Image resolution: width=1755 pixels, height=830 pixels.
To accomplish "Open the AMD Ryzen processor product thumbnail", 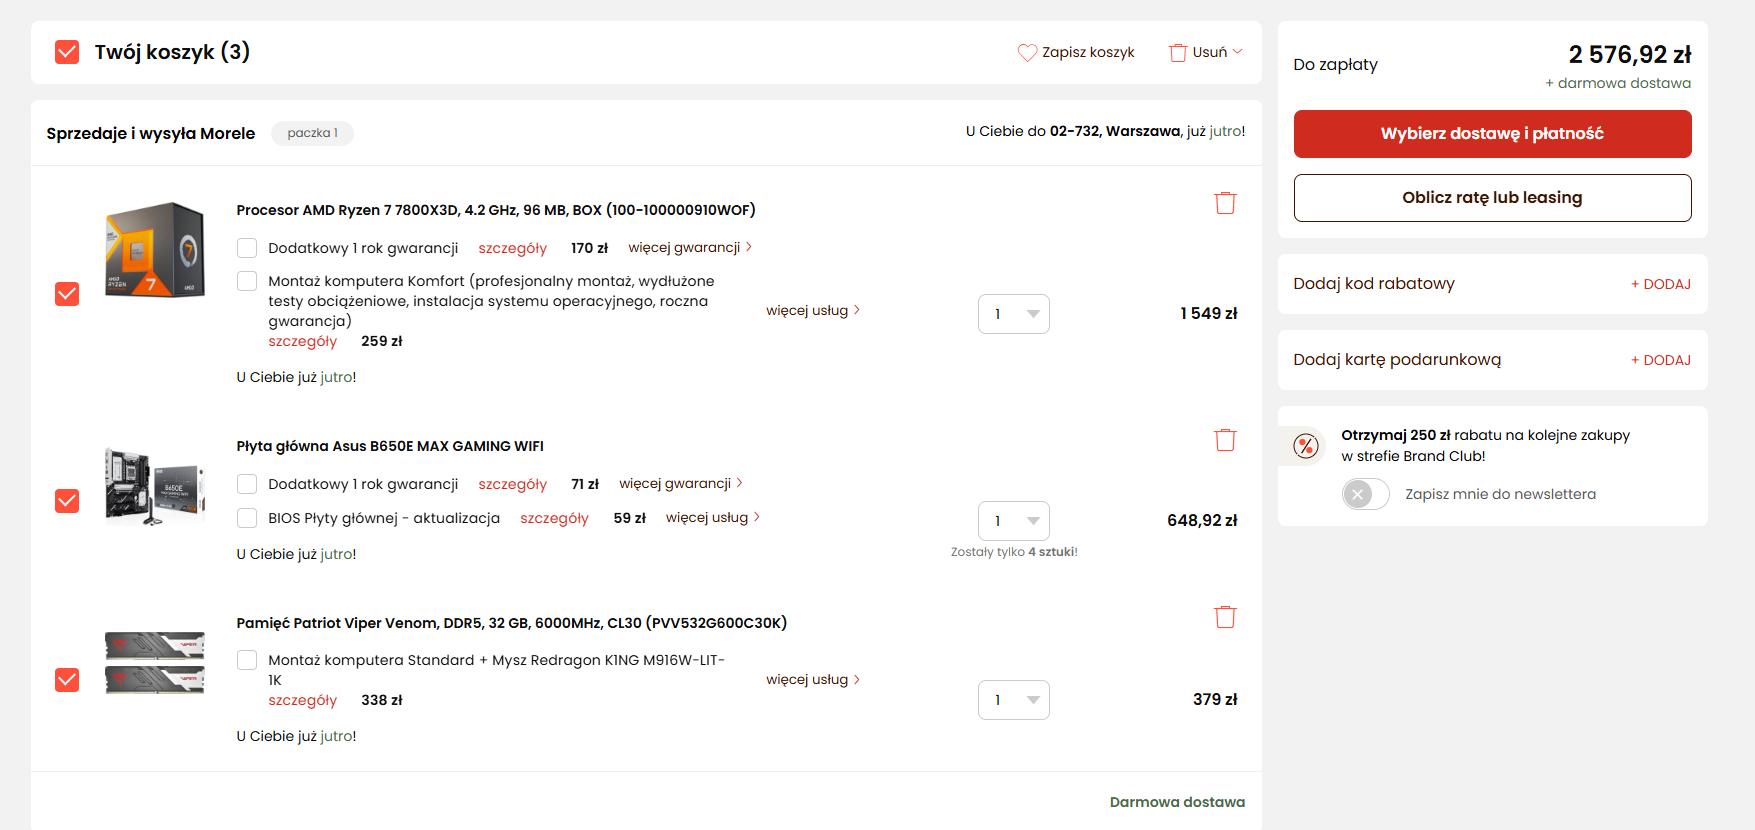I will 155,250.
